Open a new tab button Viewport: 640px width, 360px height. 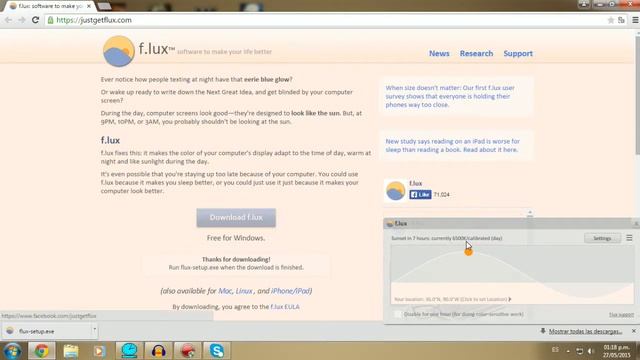point(104,6)
